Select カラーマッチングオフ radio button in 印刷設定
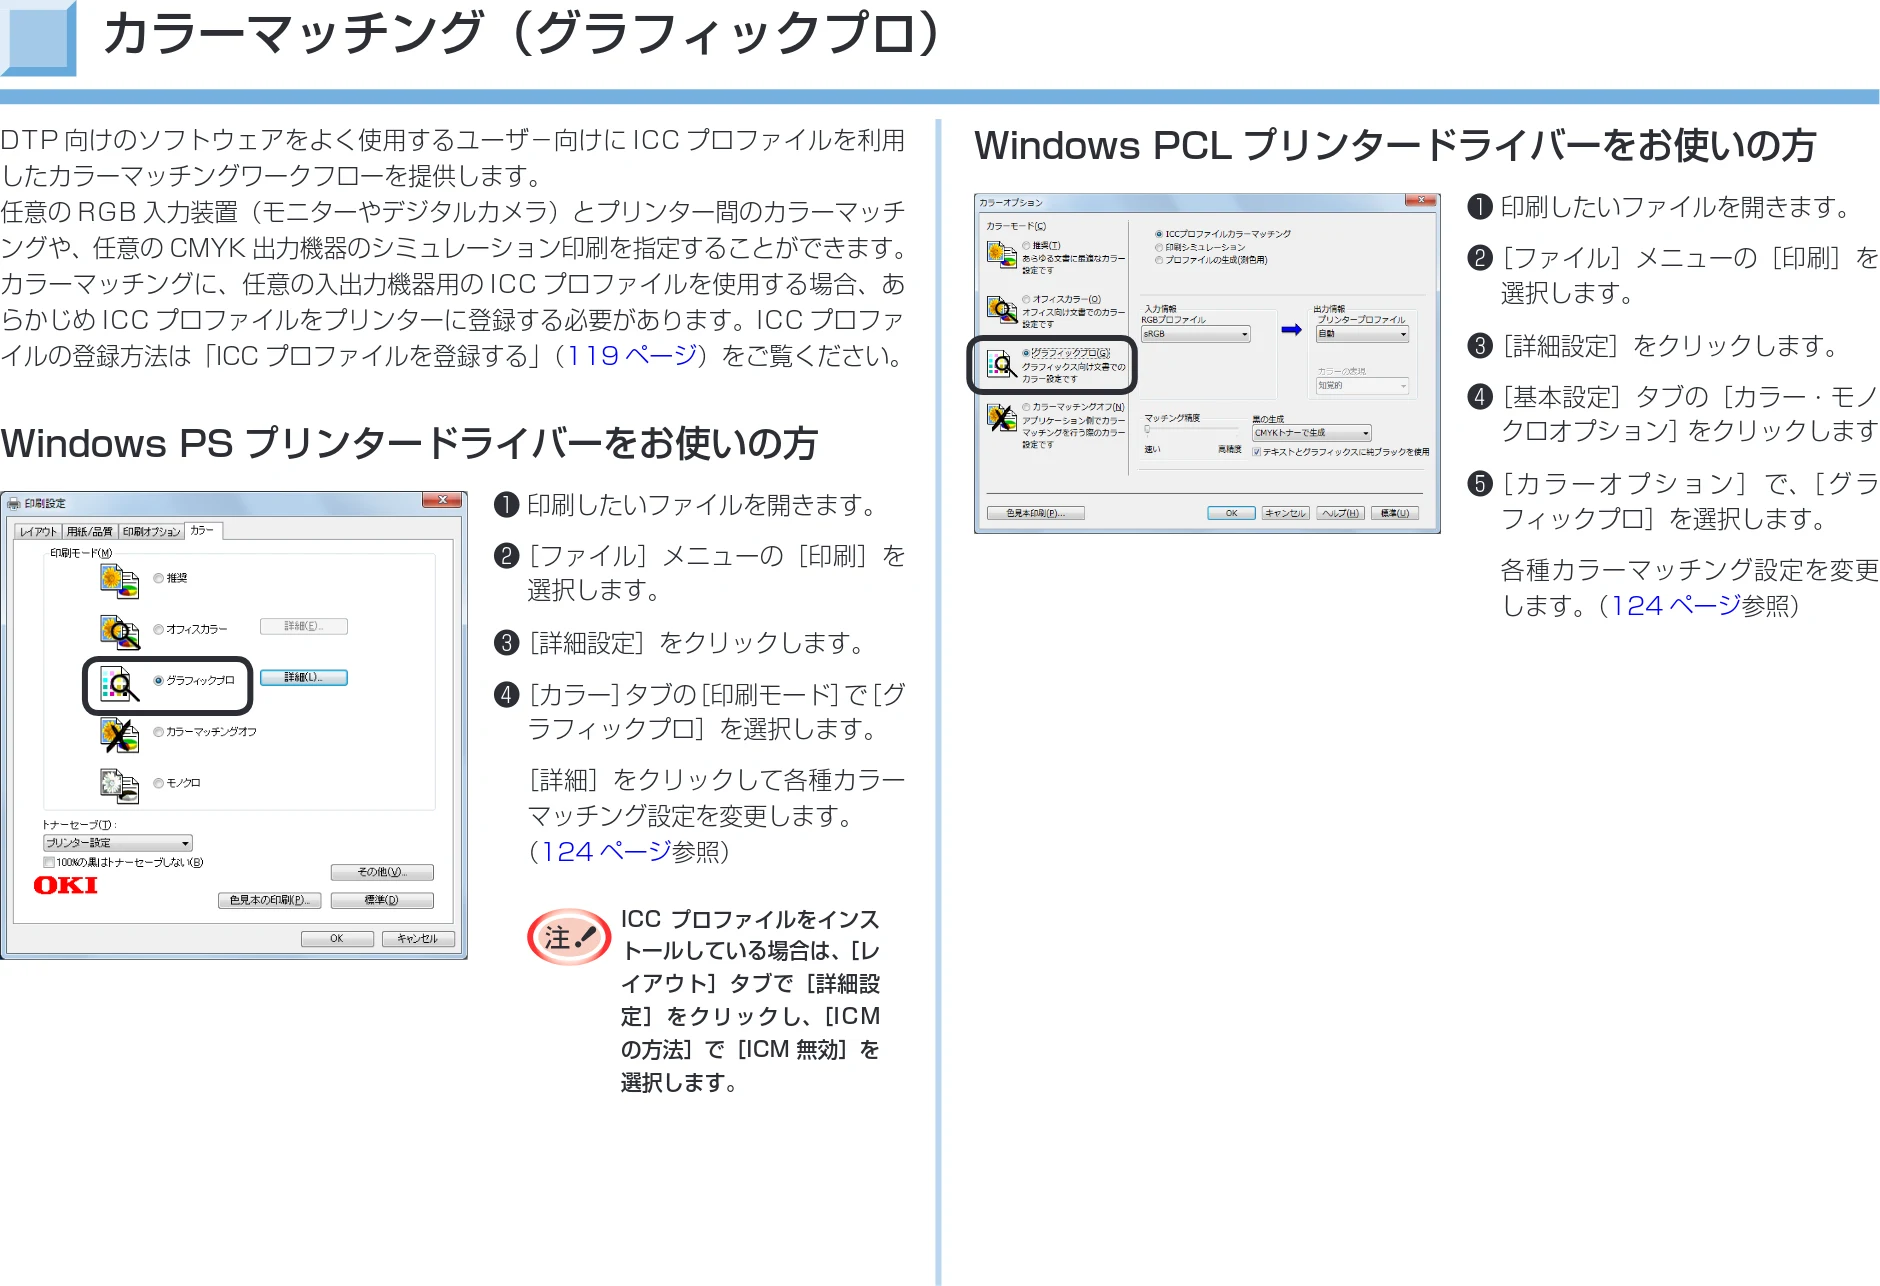The width and height of the screenshot is (1880, 1286). click(158, 732)
